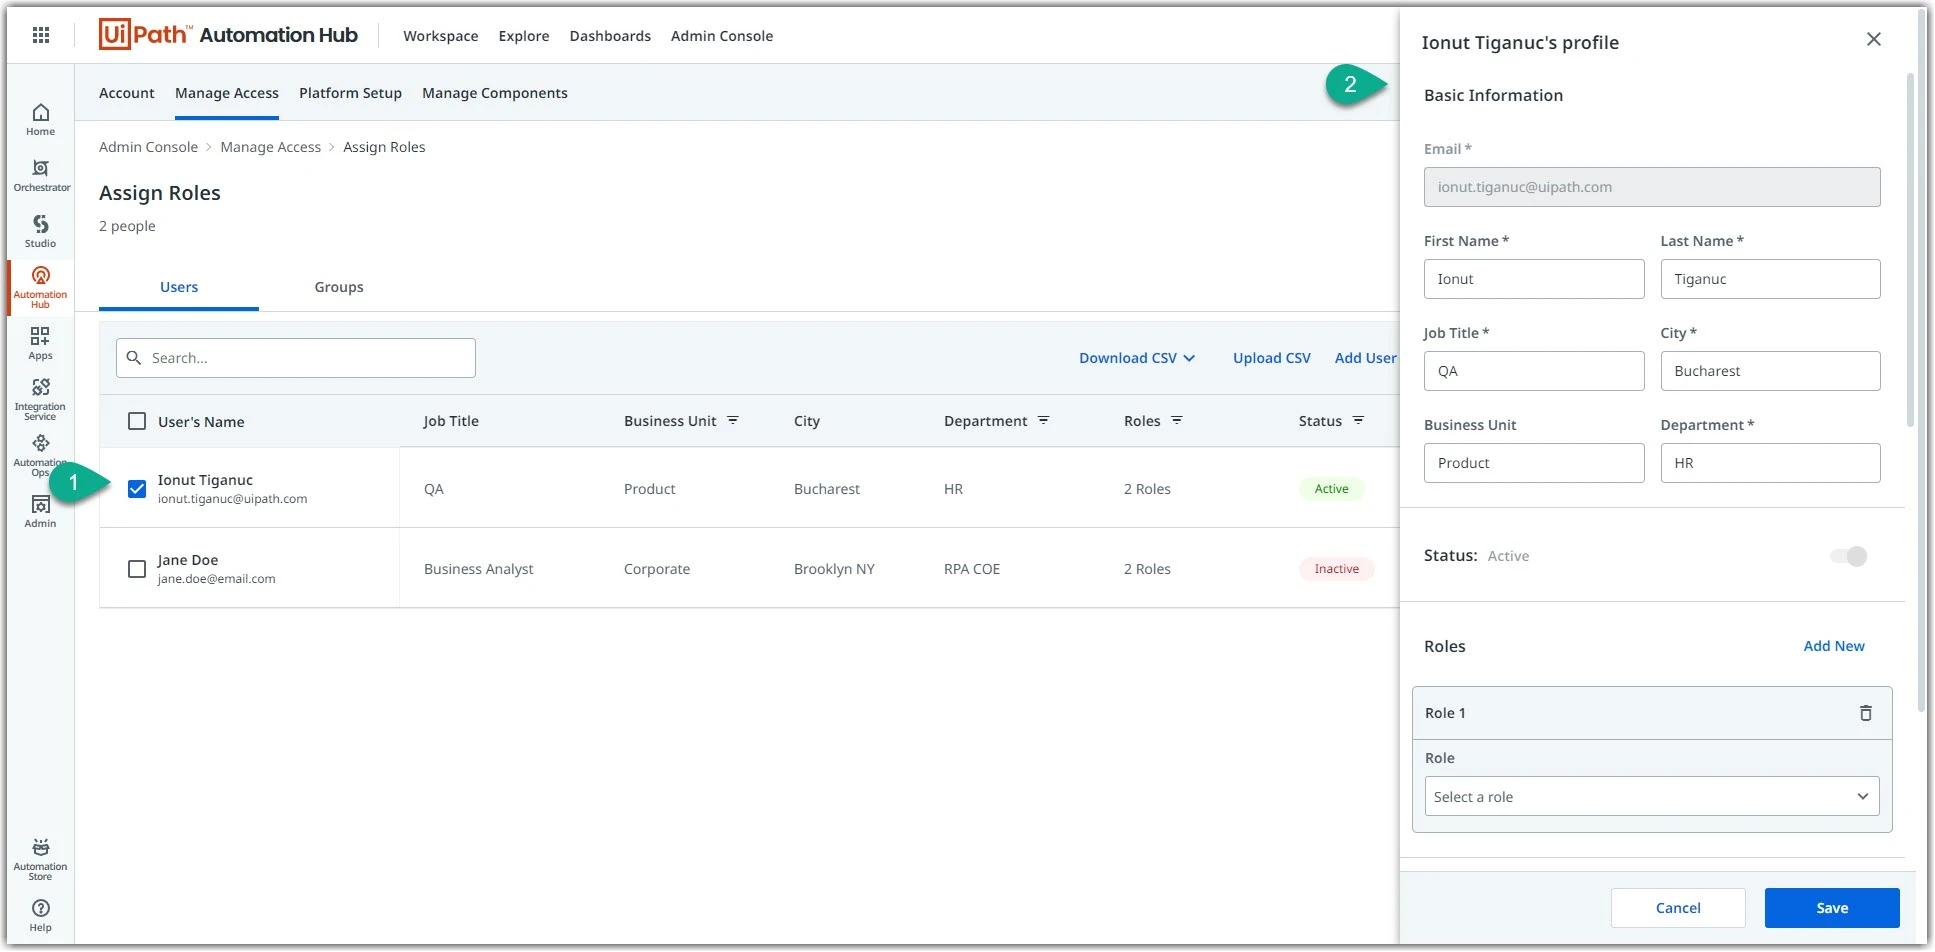Expand the Select a role dropdown
This screenshot has height=952, width=1935.
1652,797
